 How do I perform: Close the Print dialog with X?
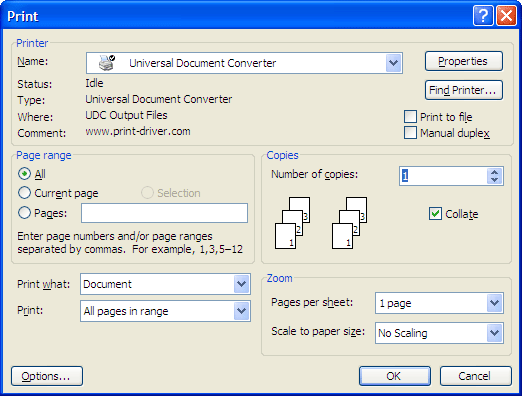pyautogui.click(x=506, y=16)
